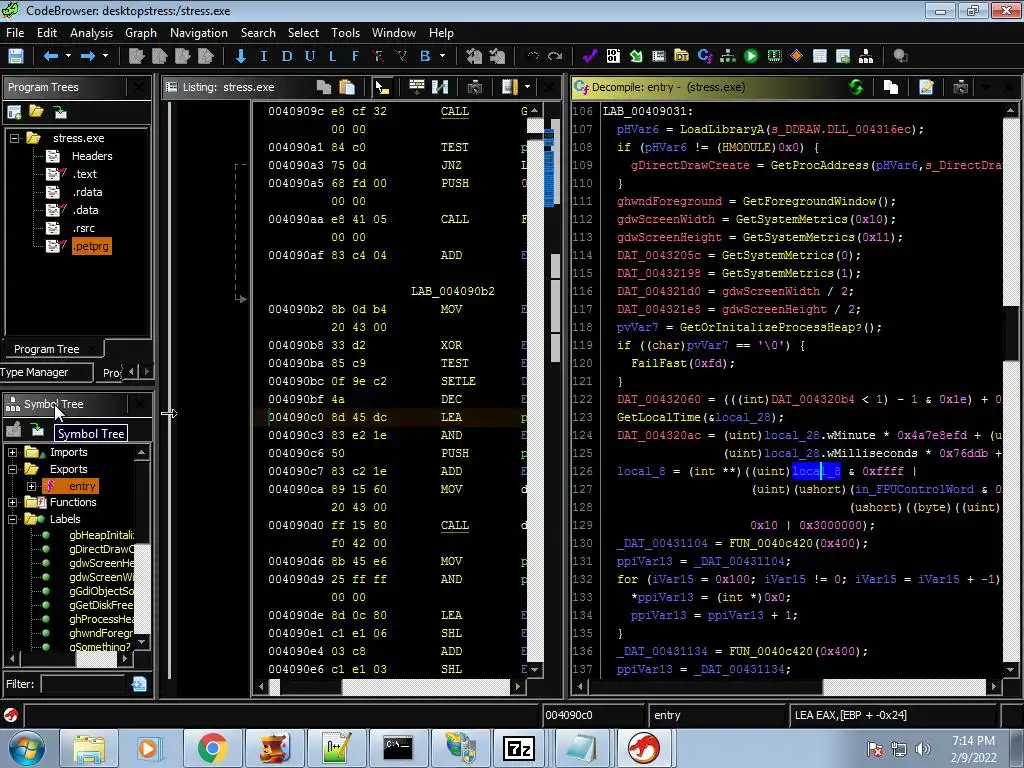
Task: Open the Memory Map chip icon
Action: [x=774, y=56]
